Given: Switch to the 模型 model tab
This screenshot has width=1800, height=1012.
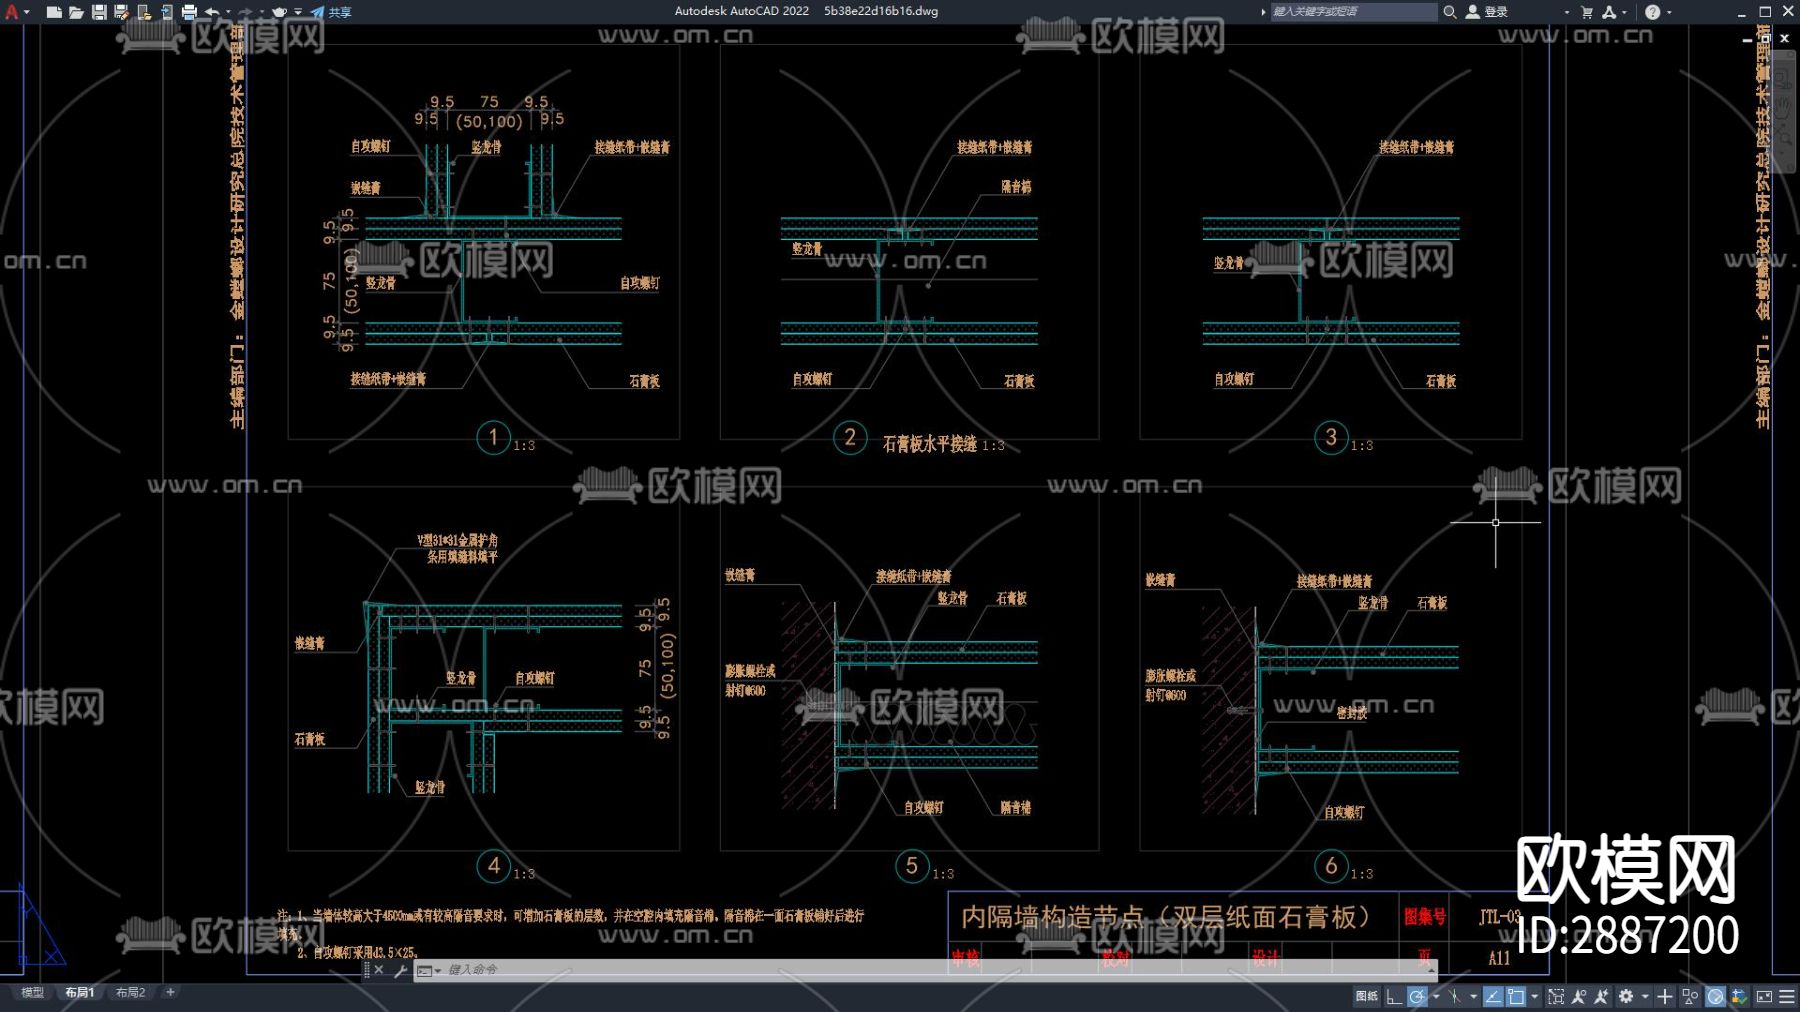Looking at the screenshot, I should pos(33,993).
